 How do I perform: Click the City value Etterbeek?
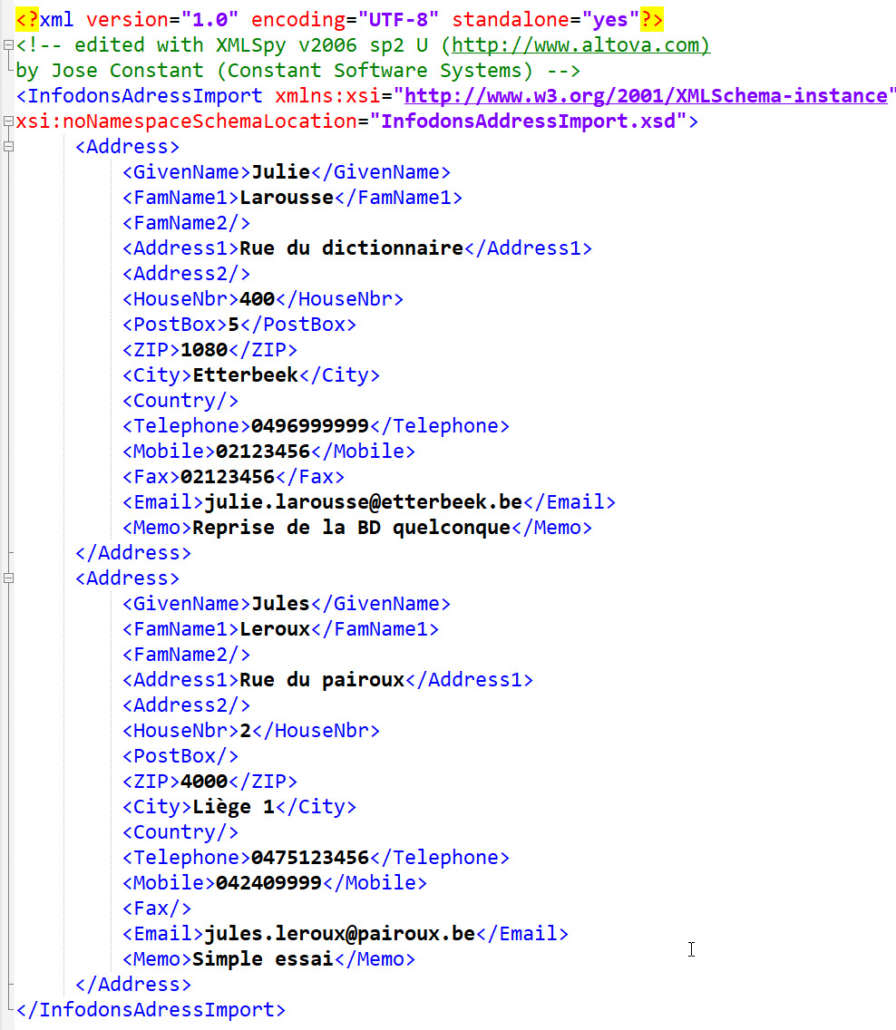tap(245, 376)
